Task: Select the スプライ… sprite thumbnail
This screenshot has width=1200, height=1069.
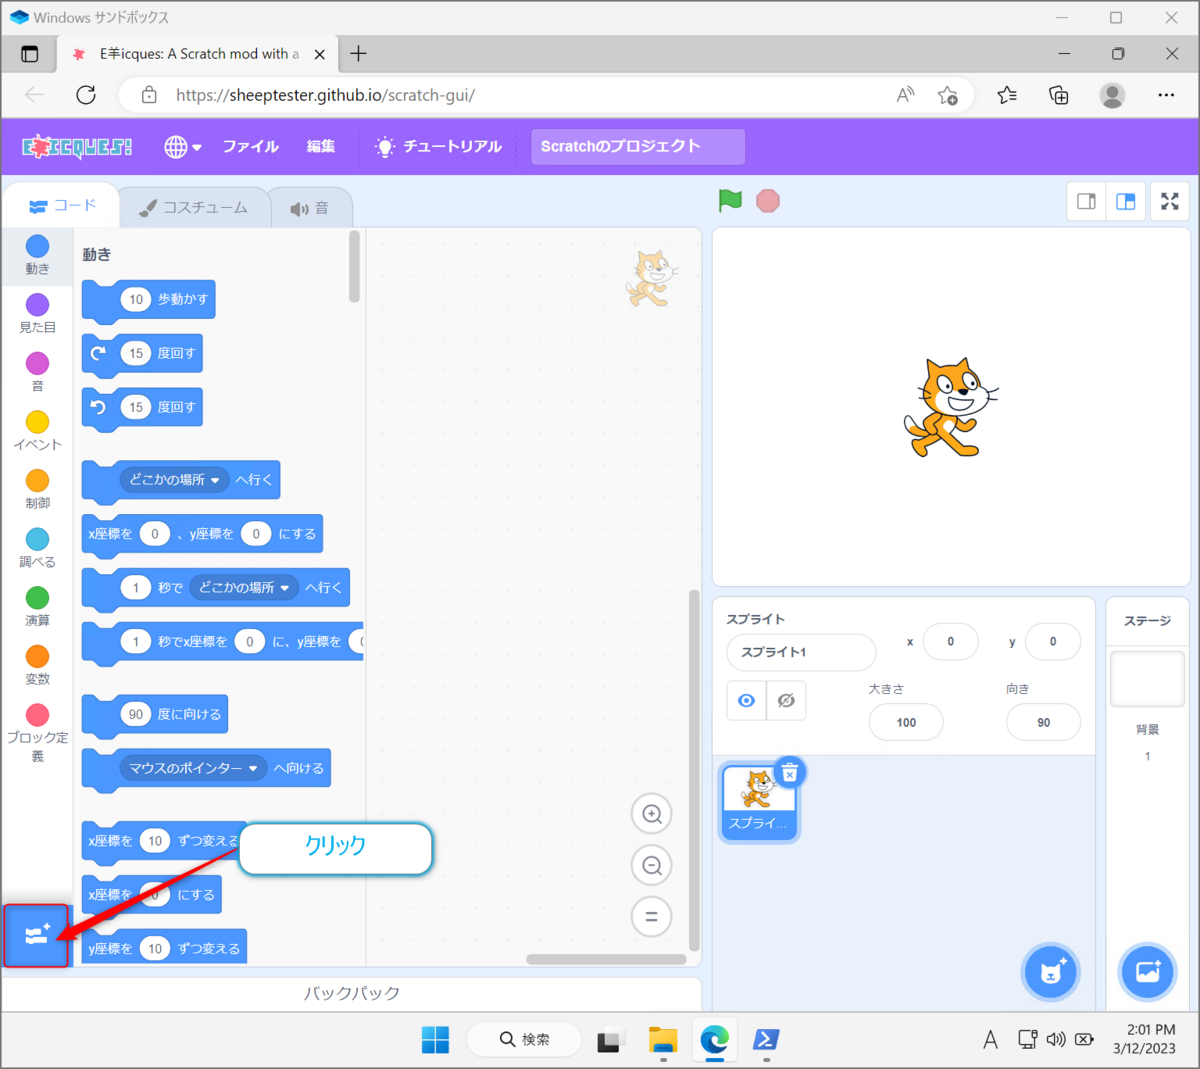Action: coord(758,802)
